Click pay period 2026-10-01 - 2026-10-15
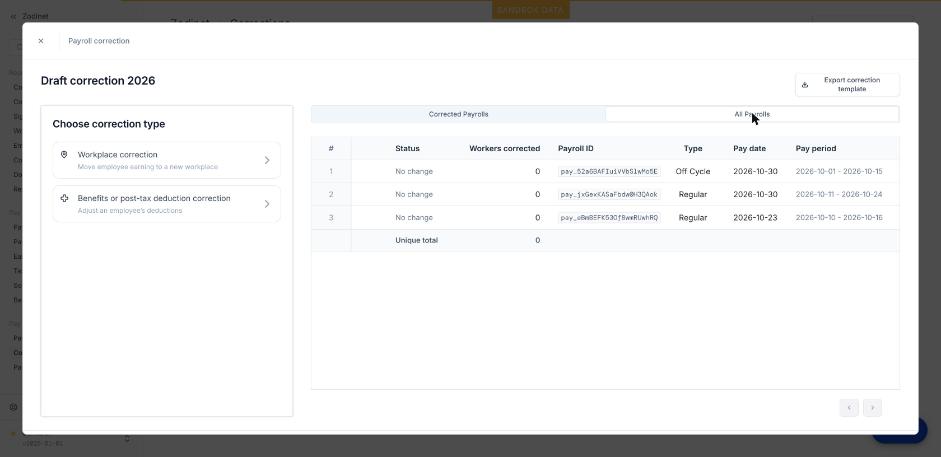Image resolution: width=941 pixels, height=457 pixels. click(x=839, y=172)
